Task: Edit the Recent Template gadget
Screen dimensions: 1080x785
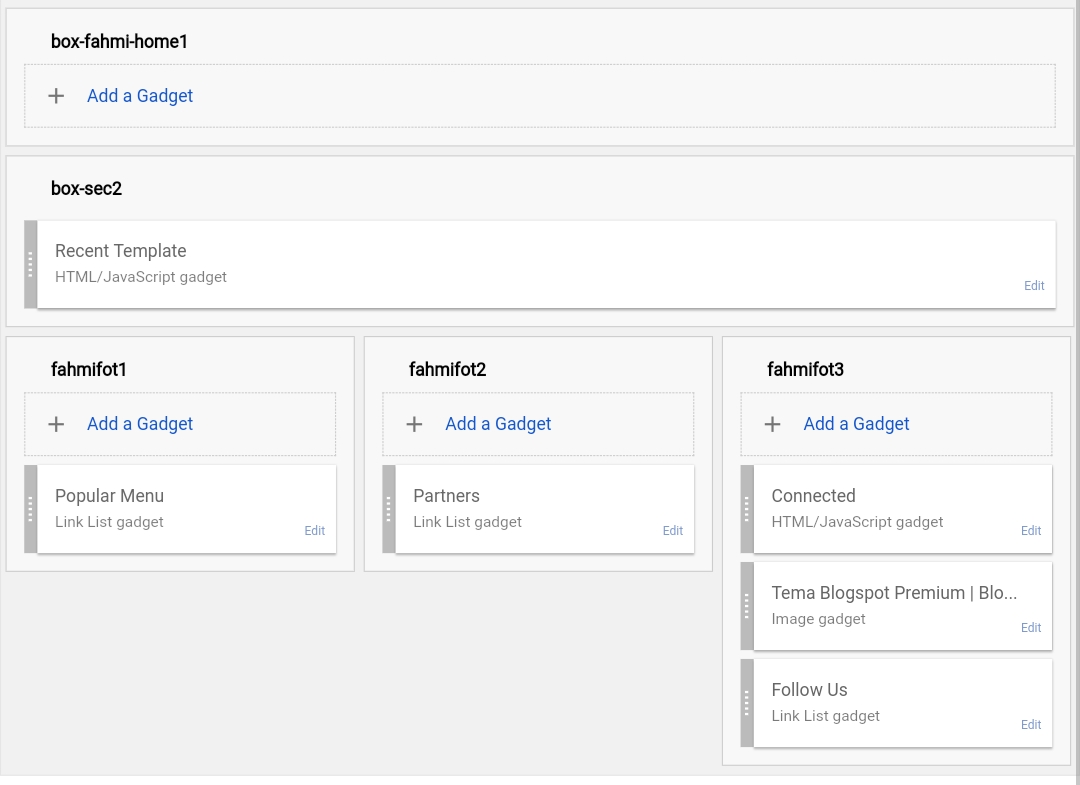Action: [x=1034, y=286]
